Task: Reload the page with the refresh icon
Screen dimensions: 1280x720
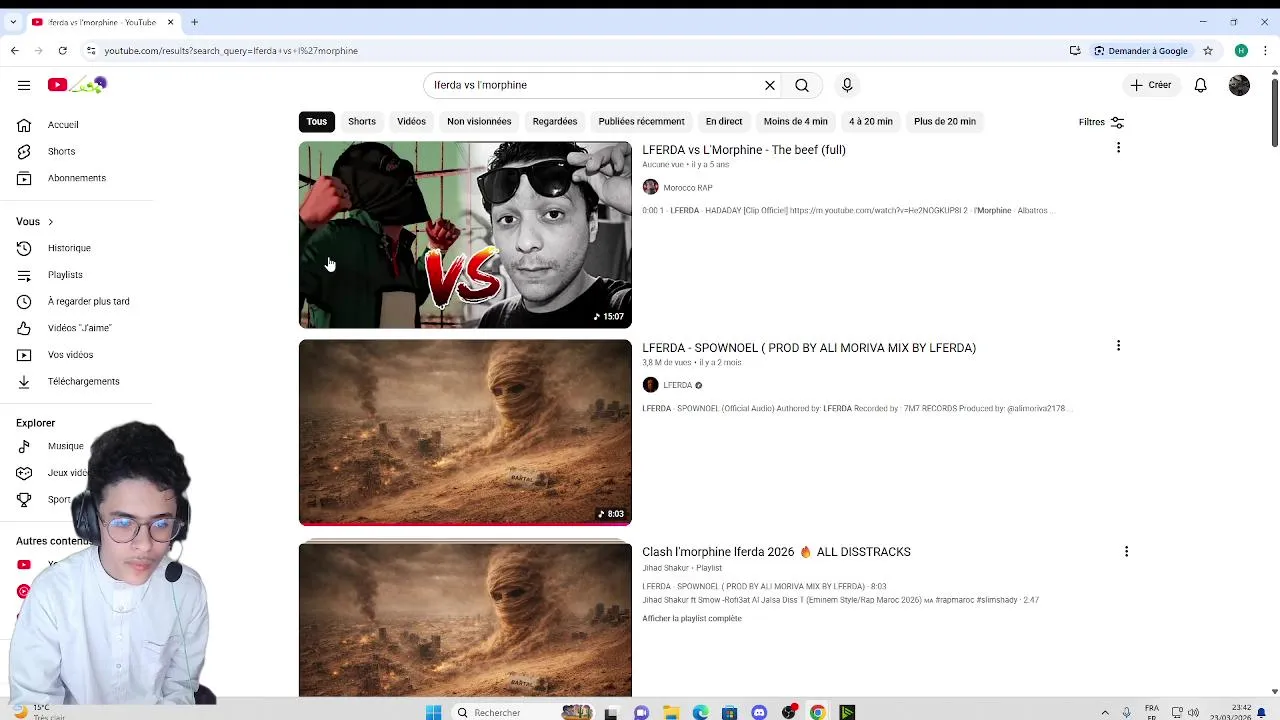Action: pos(63,51)
